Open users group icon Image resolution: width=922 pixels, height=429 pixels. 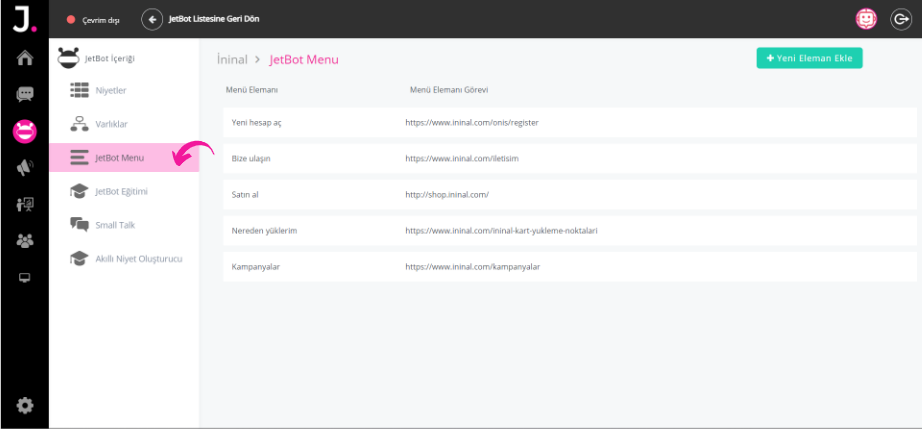[x=25, y=241]
